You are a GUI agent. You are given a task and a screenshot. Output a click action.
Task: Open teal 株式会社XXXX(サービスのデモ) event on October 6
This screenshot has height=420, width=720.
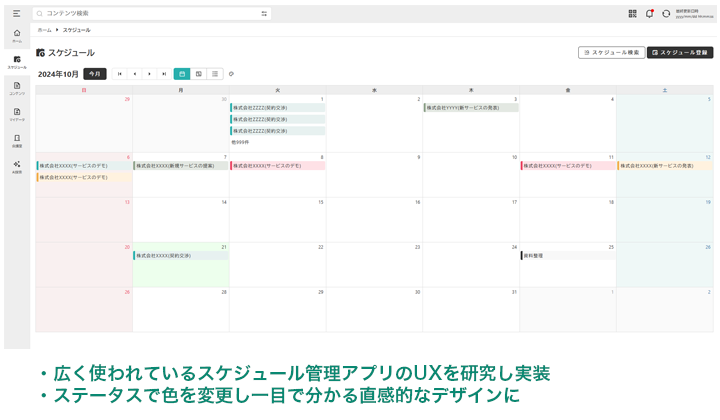point(84,166)
